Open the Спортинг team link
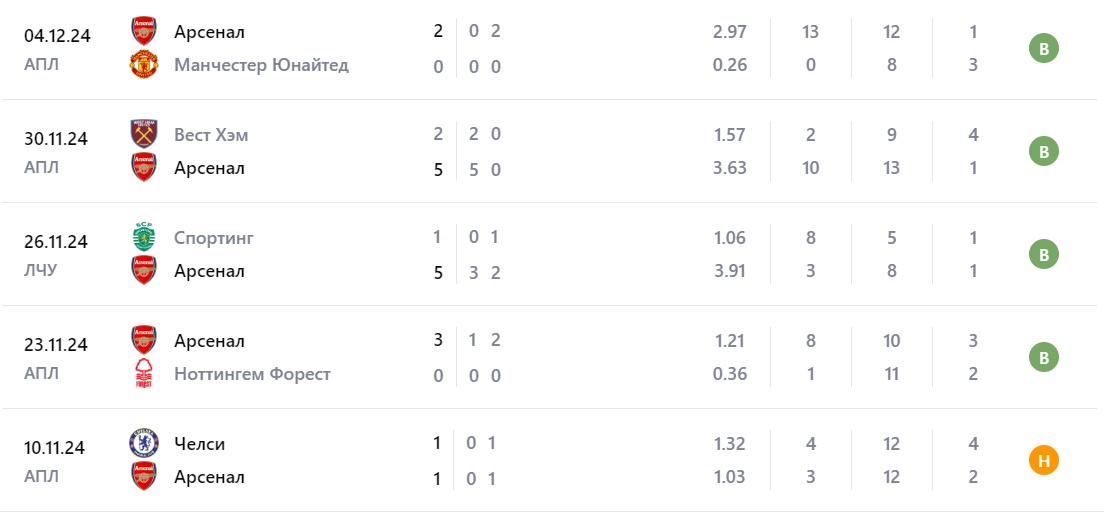The height and width of the screenshot is (513, 1104). [x=214, y=237]
